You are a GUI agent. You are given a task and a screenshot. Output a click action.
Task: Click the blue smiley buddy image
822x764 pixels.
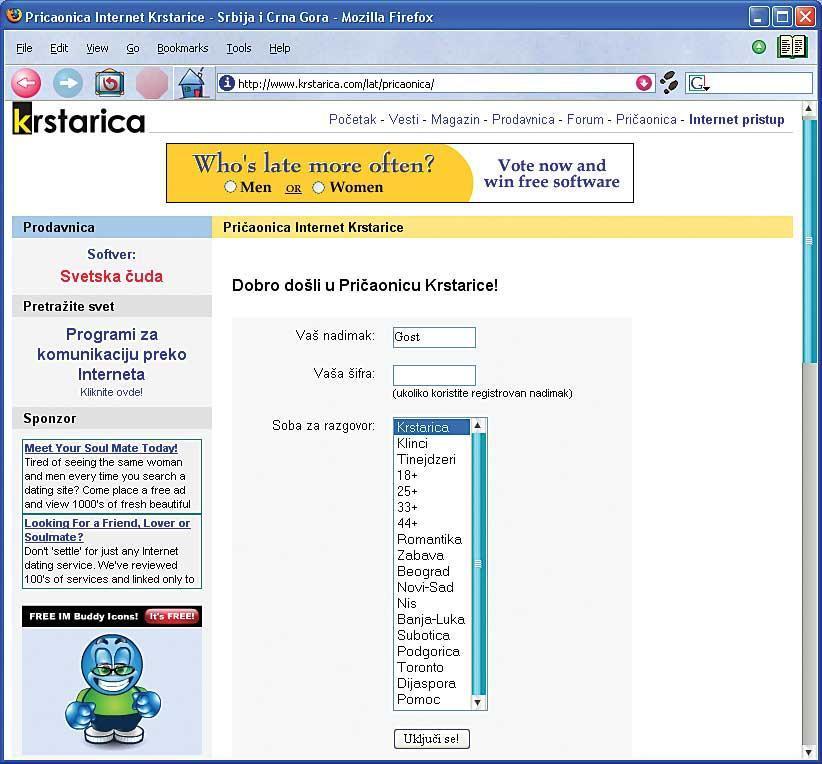113,690
